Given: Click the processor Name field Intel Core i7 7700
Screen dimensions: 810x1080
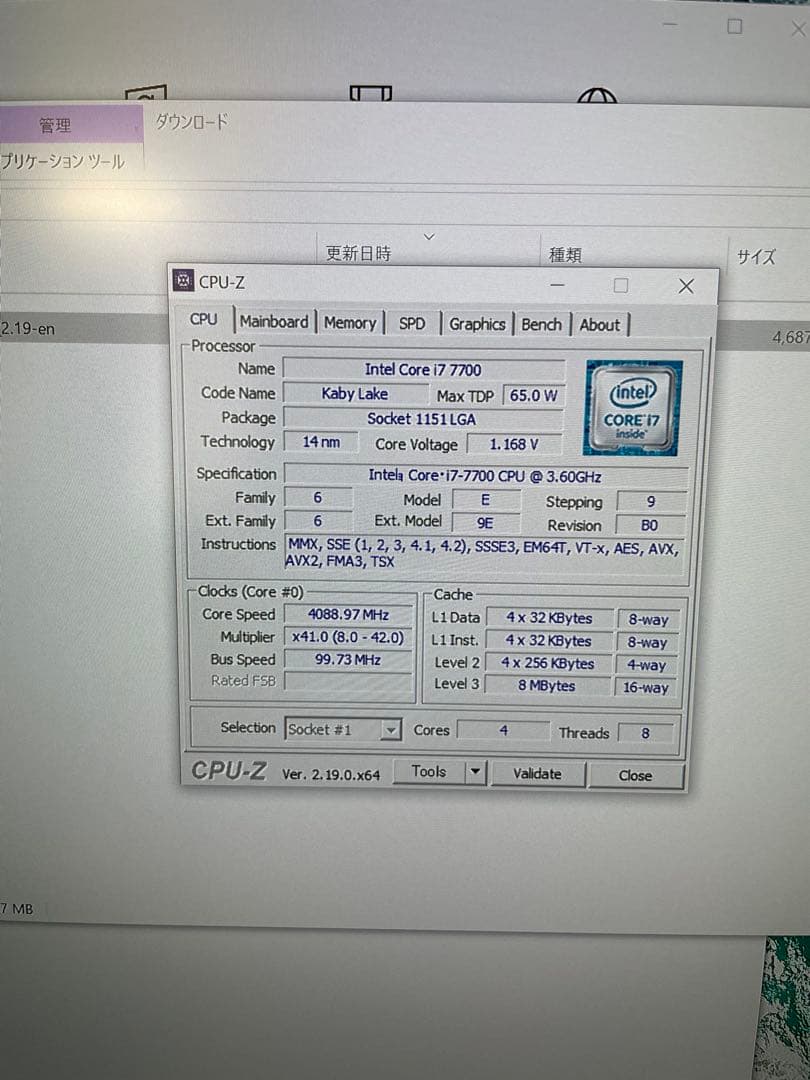Looking at the screenshot, I should click(424, 370).
